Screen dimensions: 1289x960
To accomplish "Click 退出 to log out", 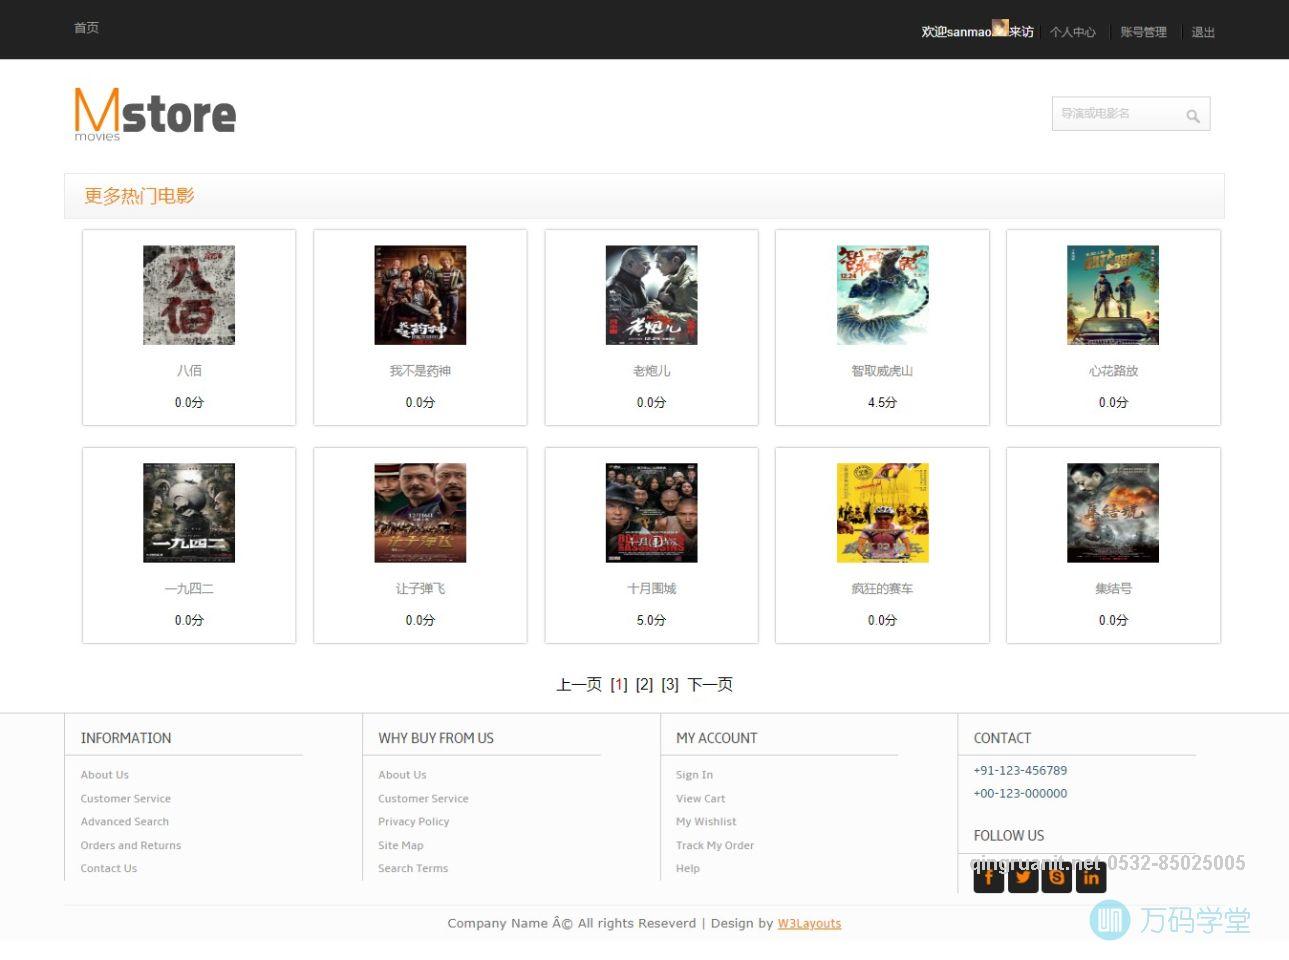I will 1203,32.
